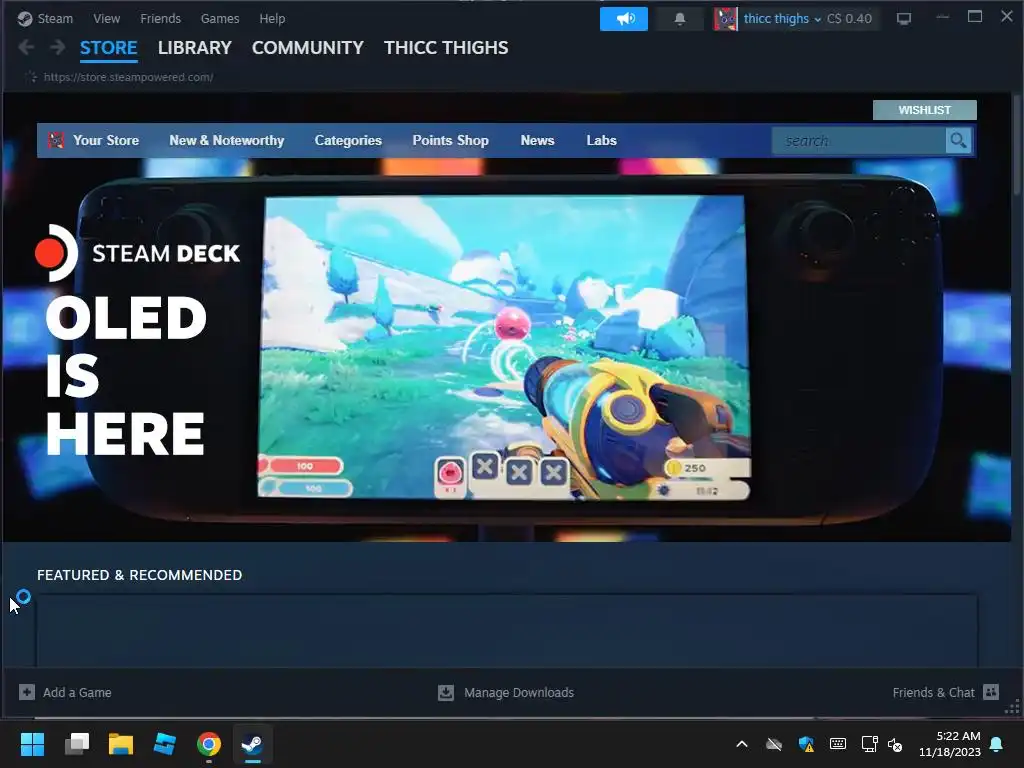The image size is (1024, 768).
Task: Go to the Points Shop
Action: click(x=451, y=140)
